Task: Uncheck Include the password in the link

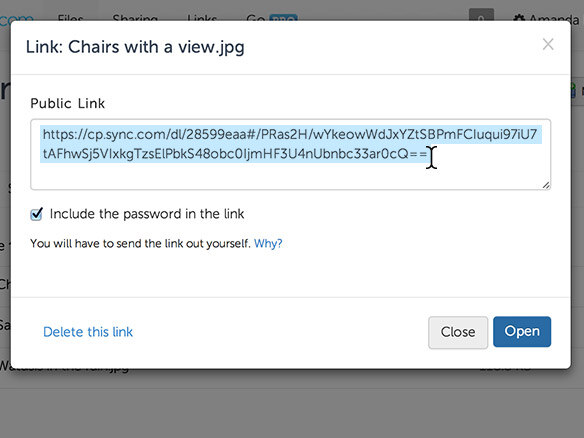Action: click(36, 214)
